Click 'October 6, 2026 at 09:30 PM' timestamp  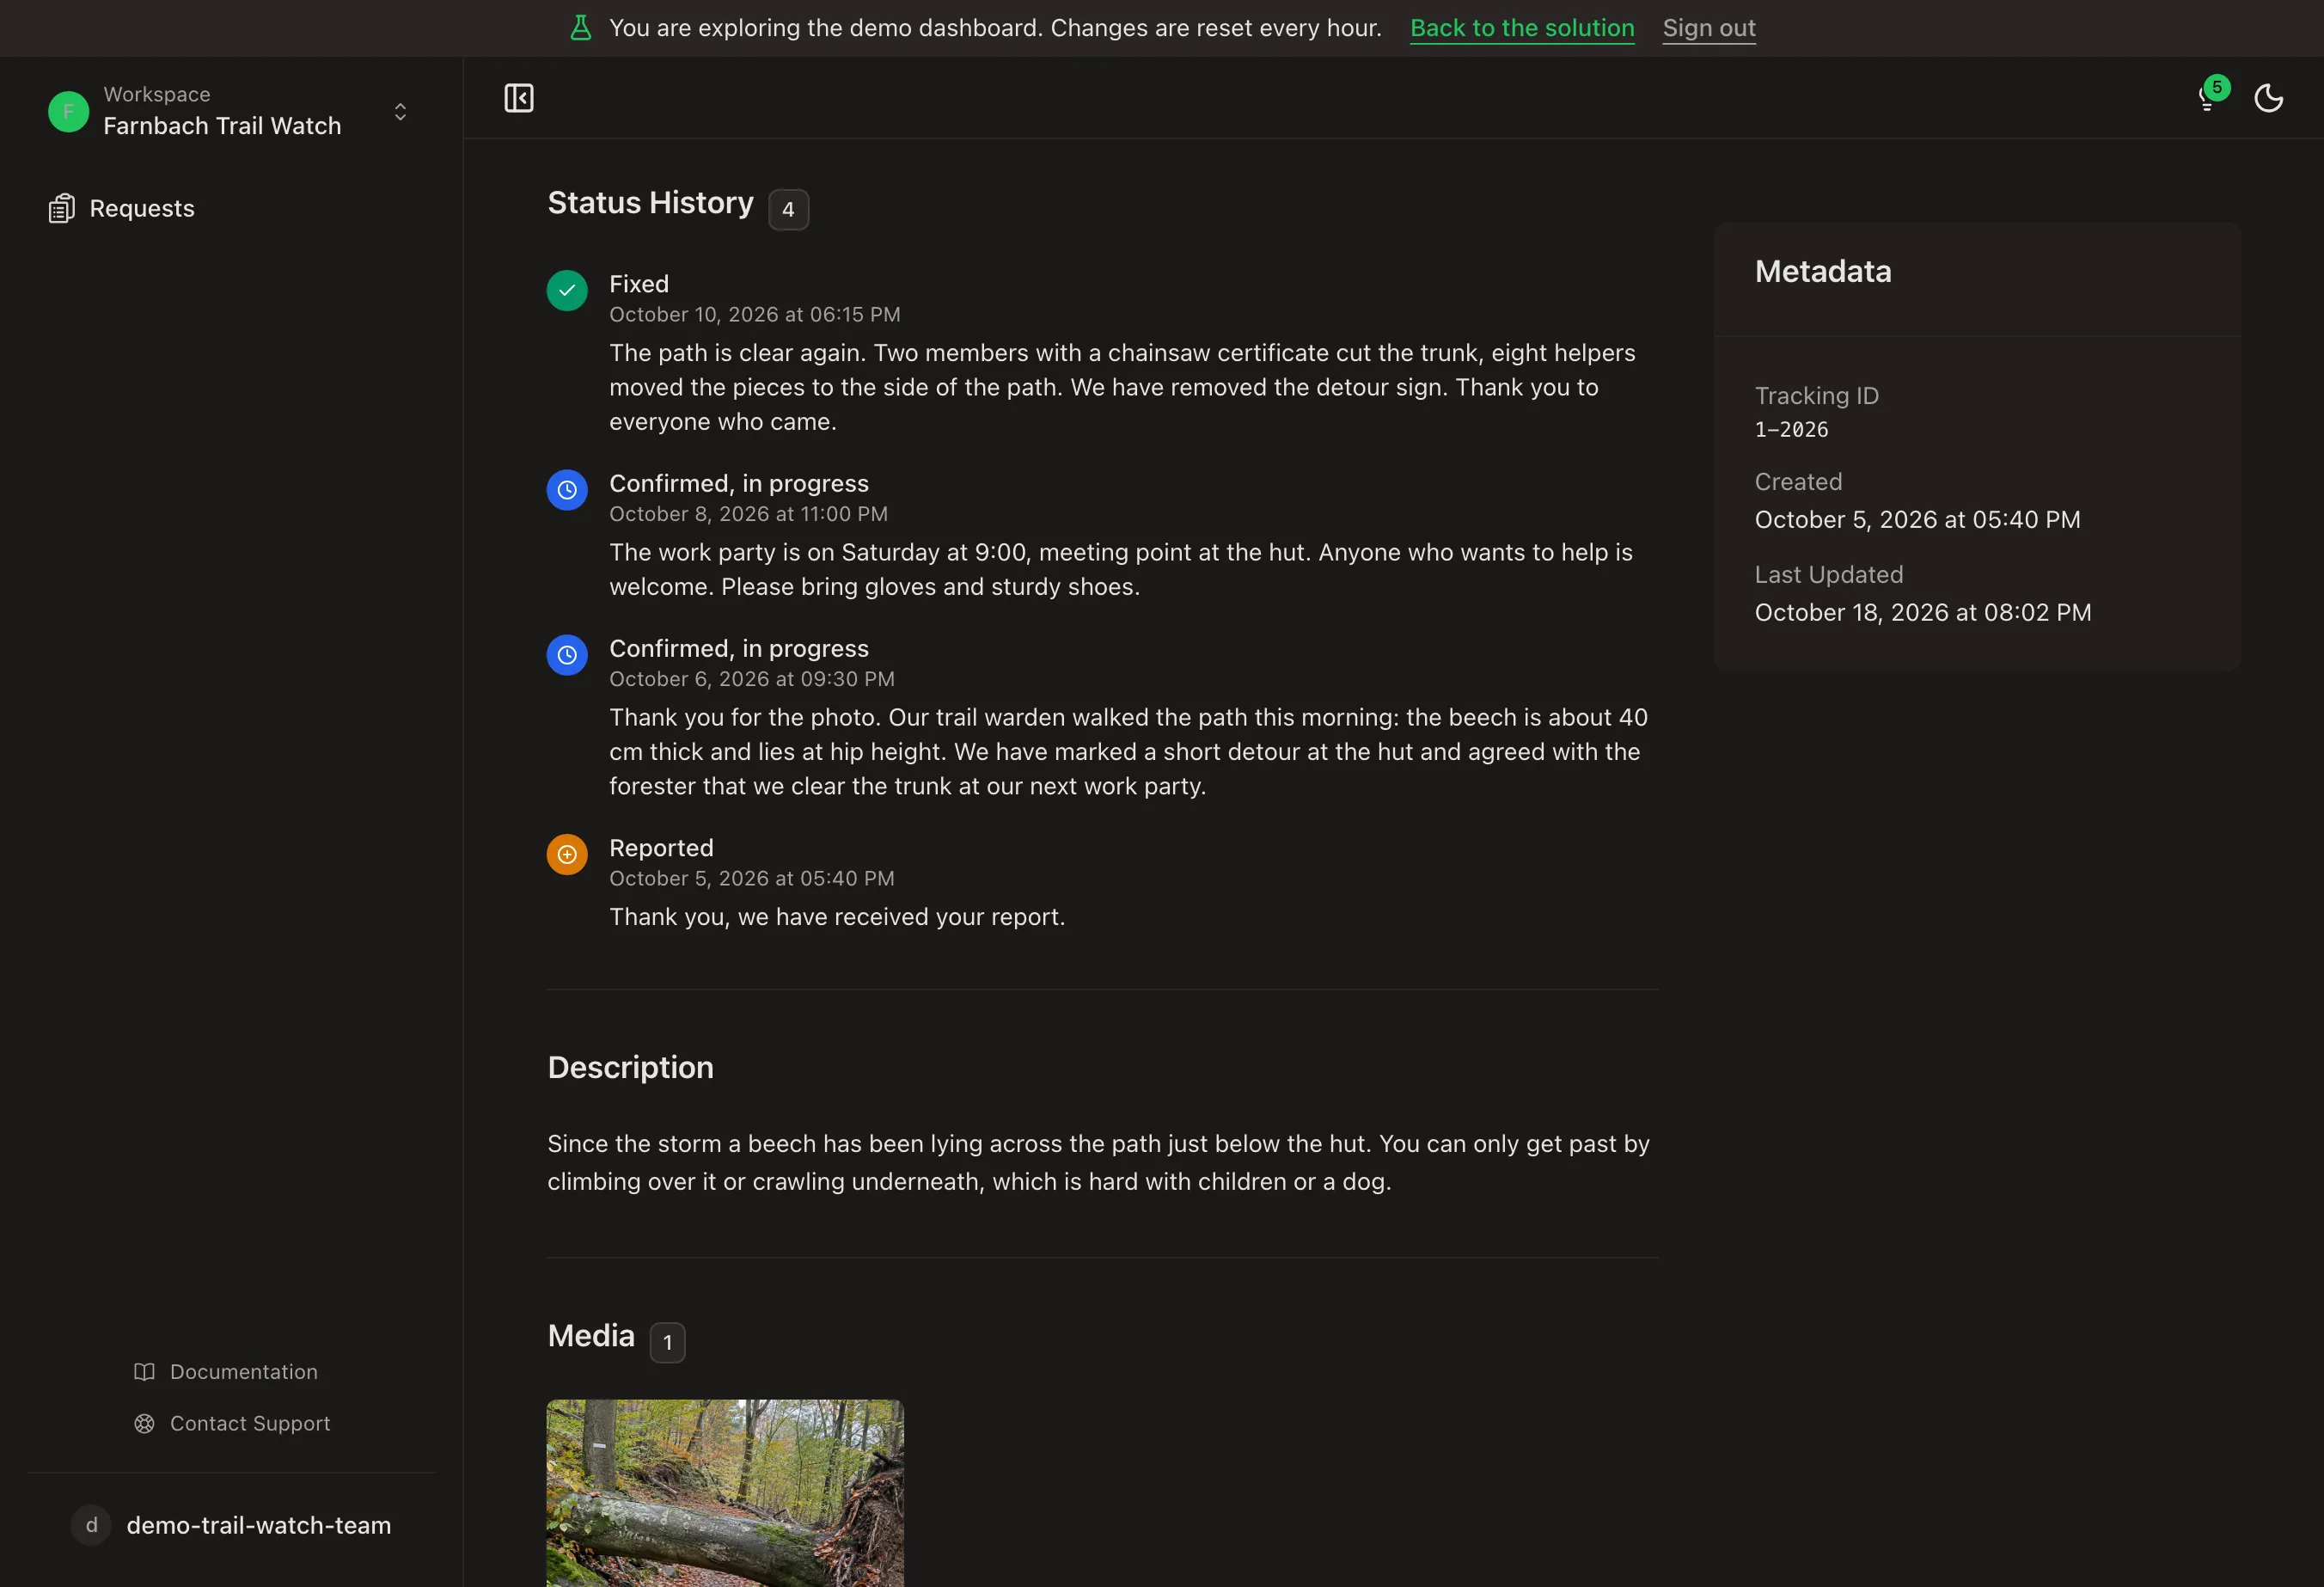pyautogui.click(x=751, y=679)
